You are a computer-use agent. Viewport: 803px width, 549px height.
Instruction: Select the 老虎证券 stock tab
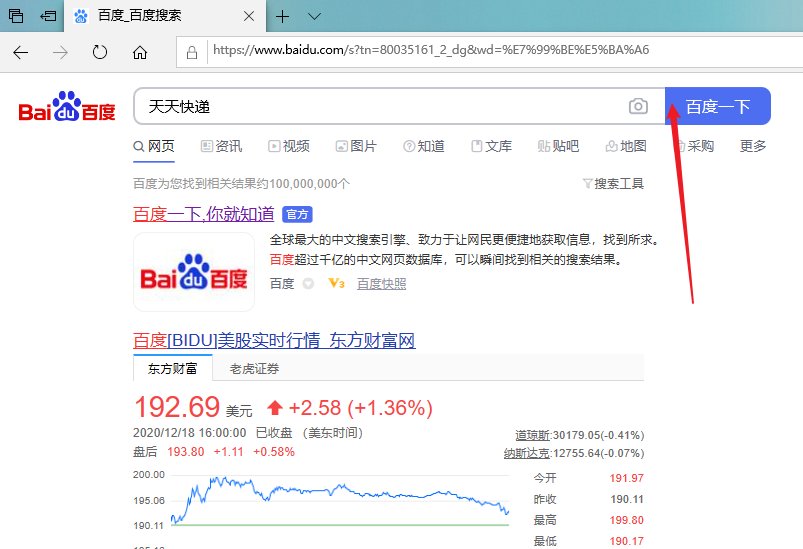click(254, 369)
